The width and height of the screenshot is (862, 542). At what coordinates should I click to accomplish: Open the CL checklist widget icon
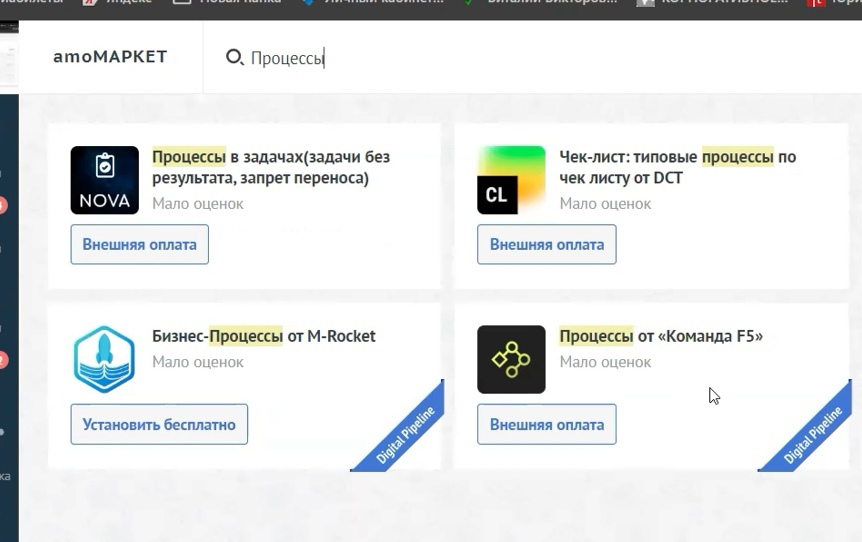point(511,180)
